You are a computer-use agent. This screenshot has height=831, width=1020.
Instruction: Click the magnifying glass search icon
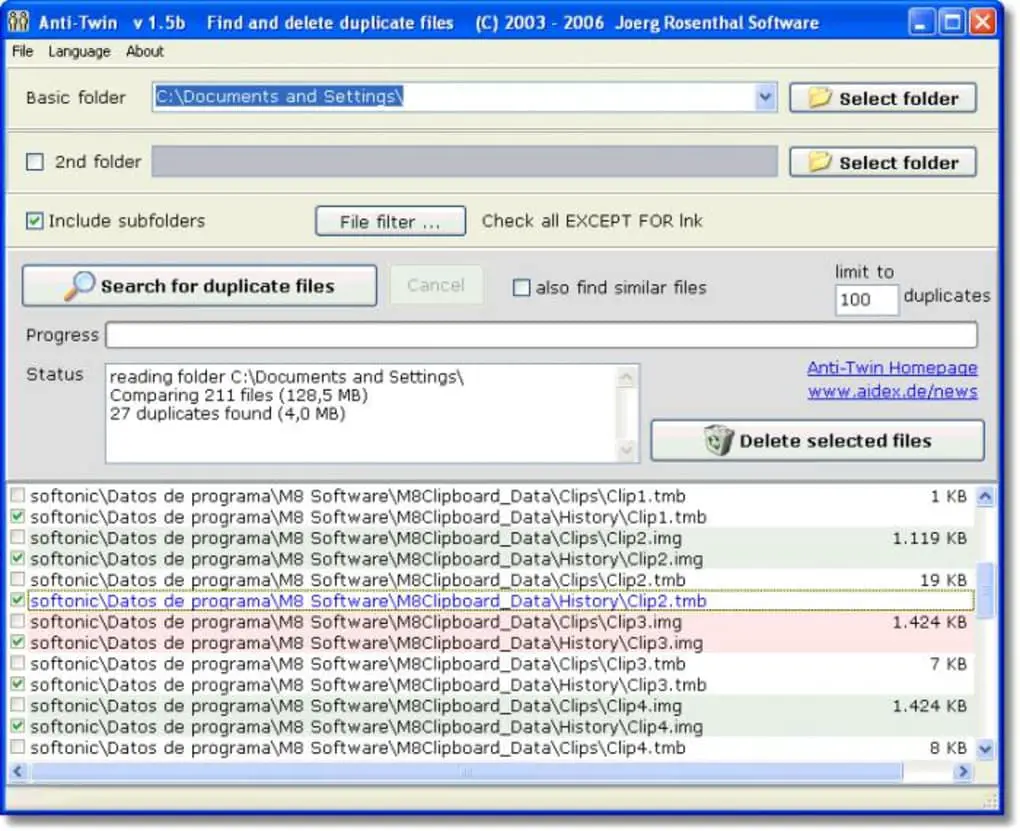tap(79, 286)
